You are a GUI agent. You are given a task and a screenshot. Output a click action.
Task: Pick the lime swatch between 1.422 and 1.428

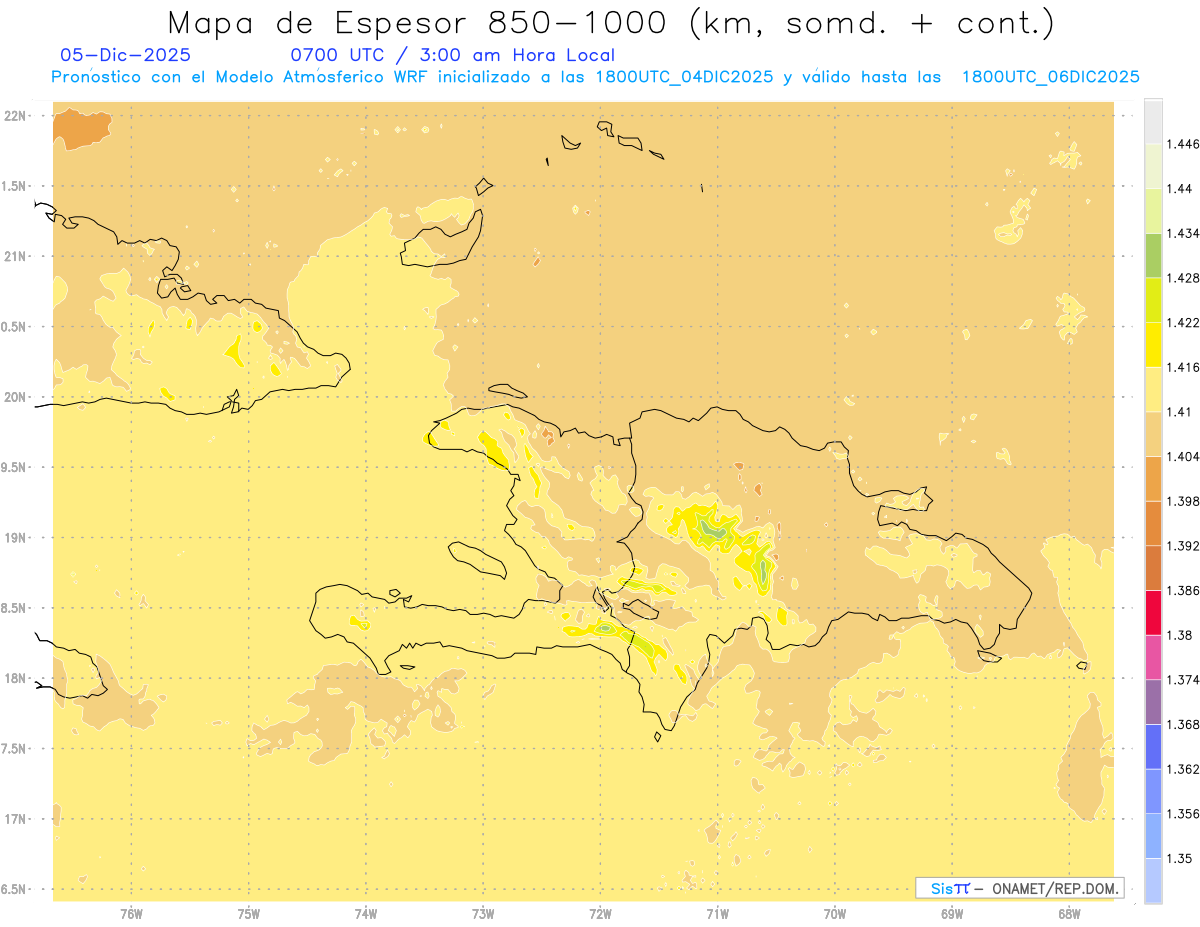[x=1153, y=300]
